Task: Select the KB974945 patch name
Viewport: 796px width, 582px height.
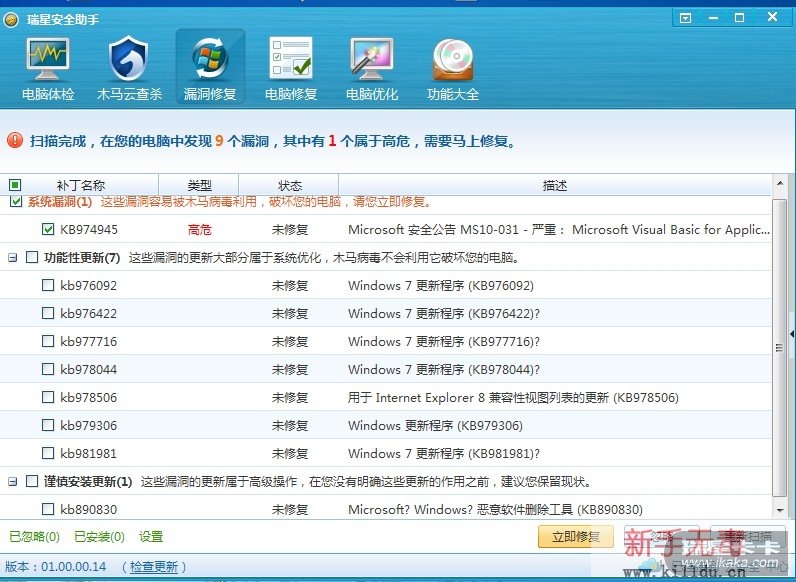Action: pyautogui.click(x=89, y=230)
